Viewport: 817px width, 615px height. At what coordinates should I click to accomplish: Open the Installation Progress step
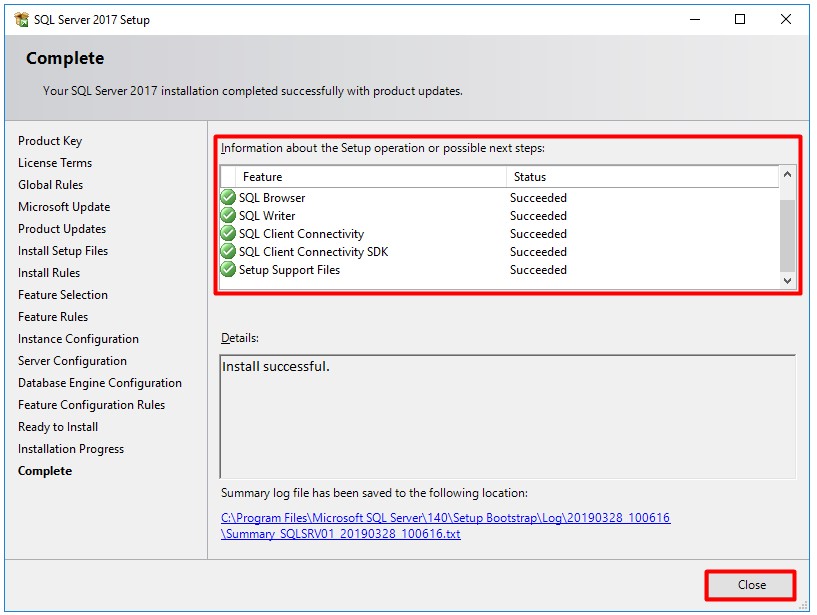point(70,448)
